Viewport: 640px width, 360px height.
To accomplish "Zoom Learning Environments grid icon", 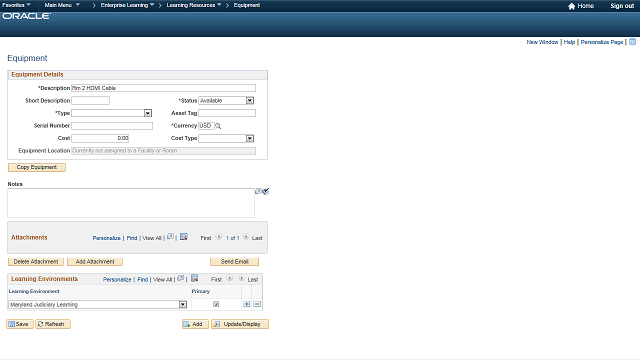I will (x=180, y=278).
